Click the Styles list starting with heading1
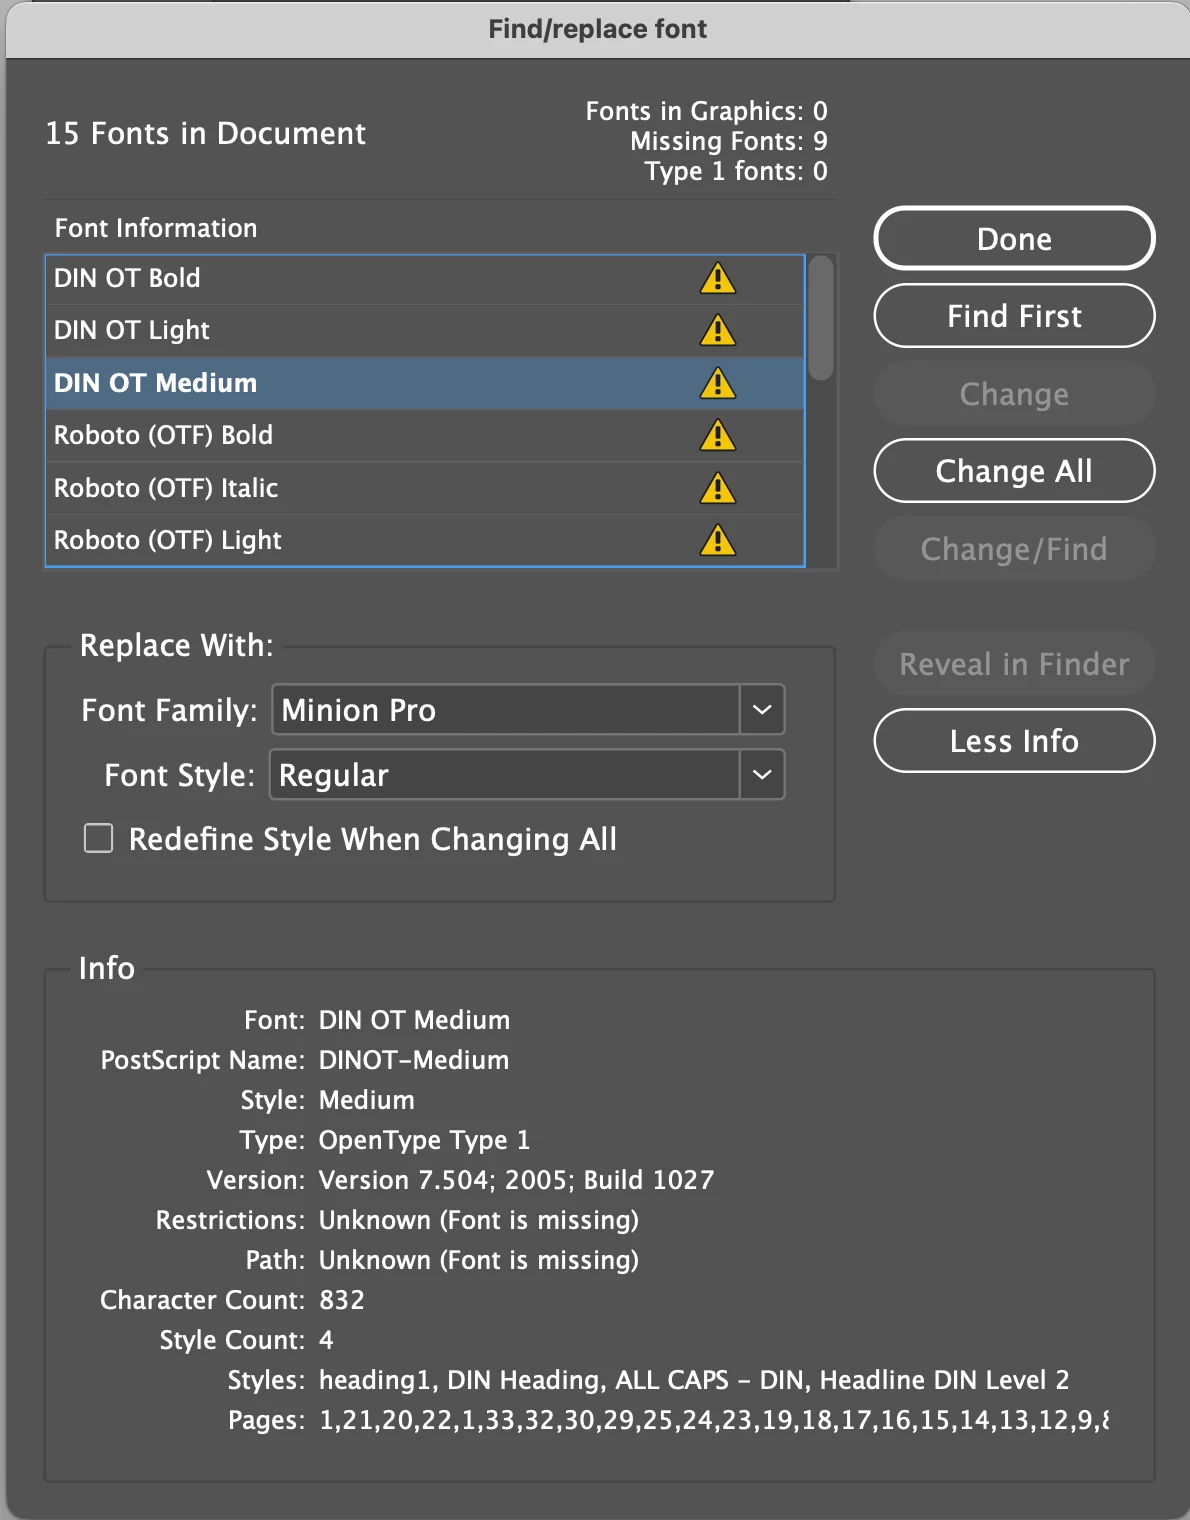The image size is (1190, 1520). pos(693,1380)
